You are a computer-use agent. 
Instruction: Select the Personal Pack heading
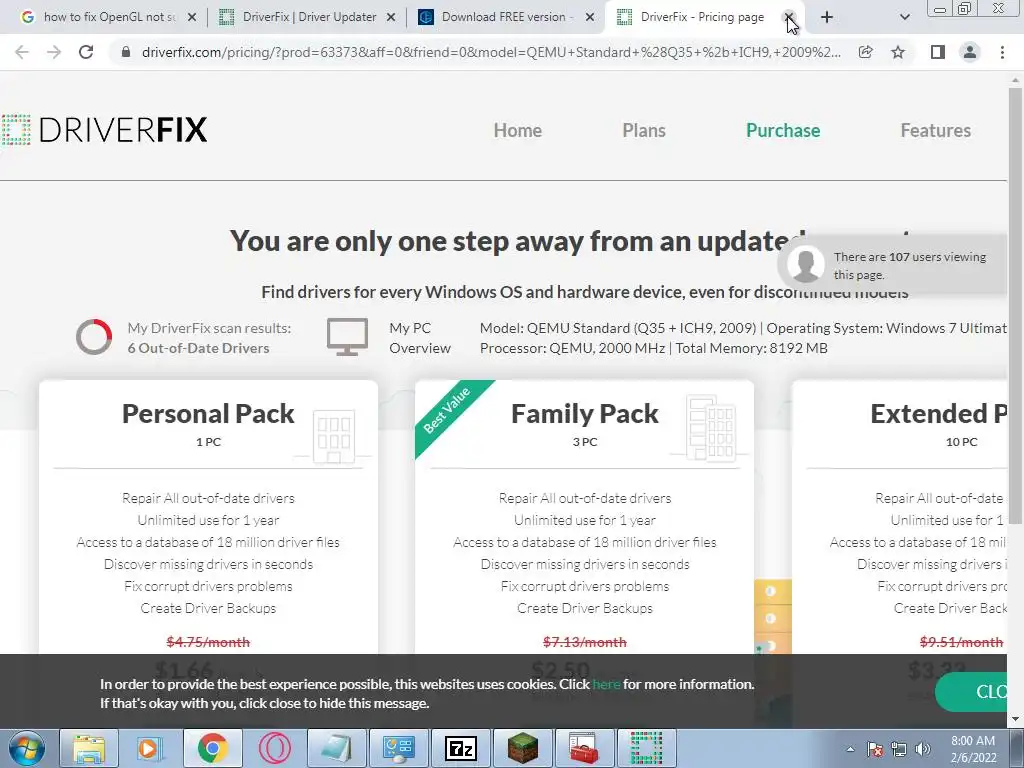point(208,413)
